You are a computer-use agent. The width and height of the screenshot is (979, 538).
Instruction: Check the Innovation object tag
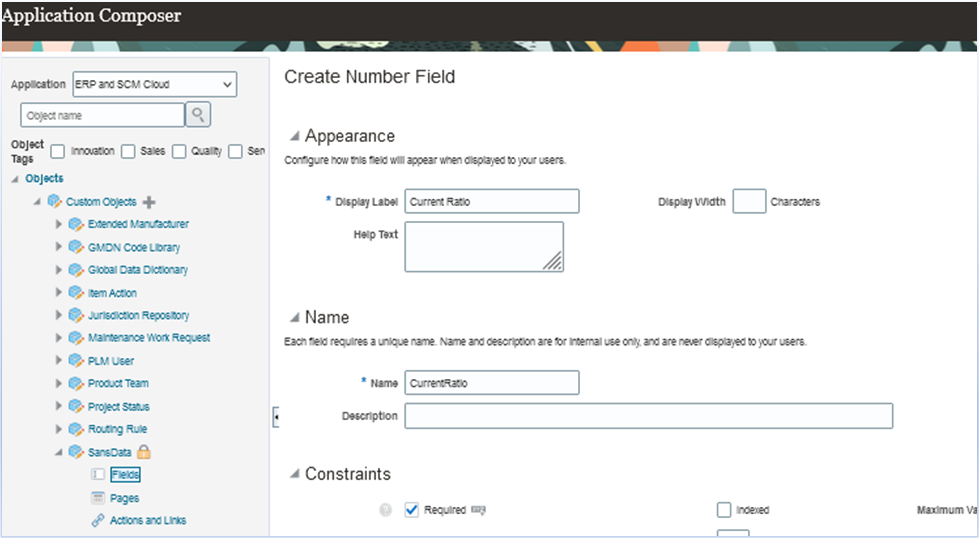coord(57,151)
